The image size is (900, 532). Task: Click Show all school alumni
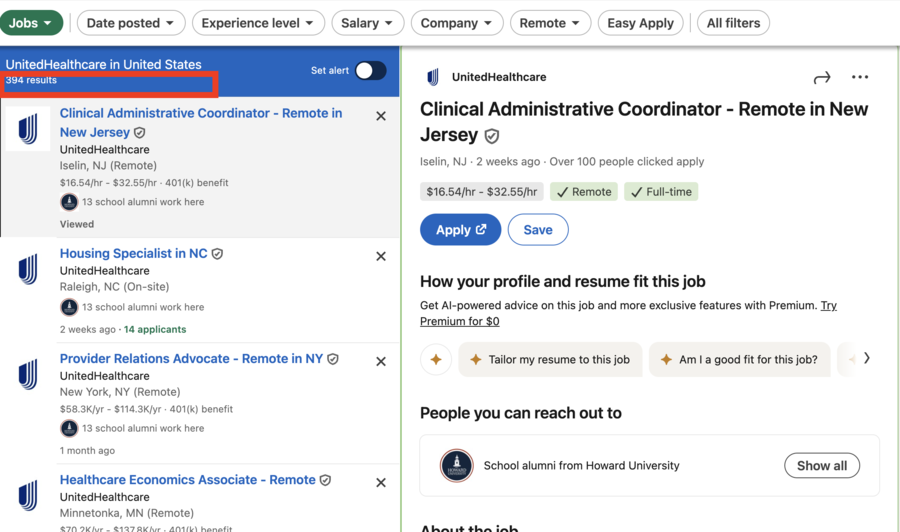tap(822, 465)
